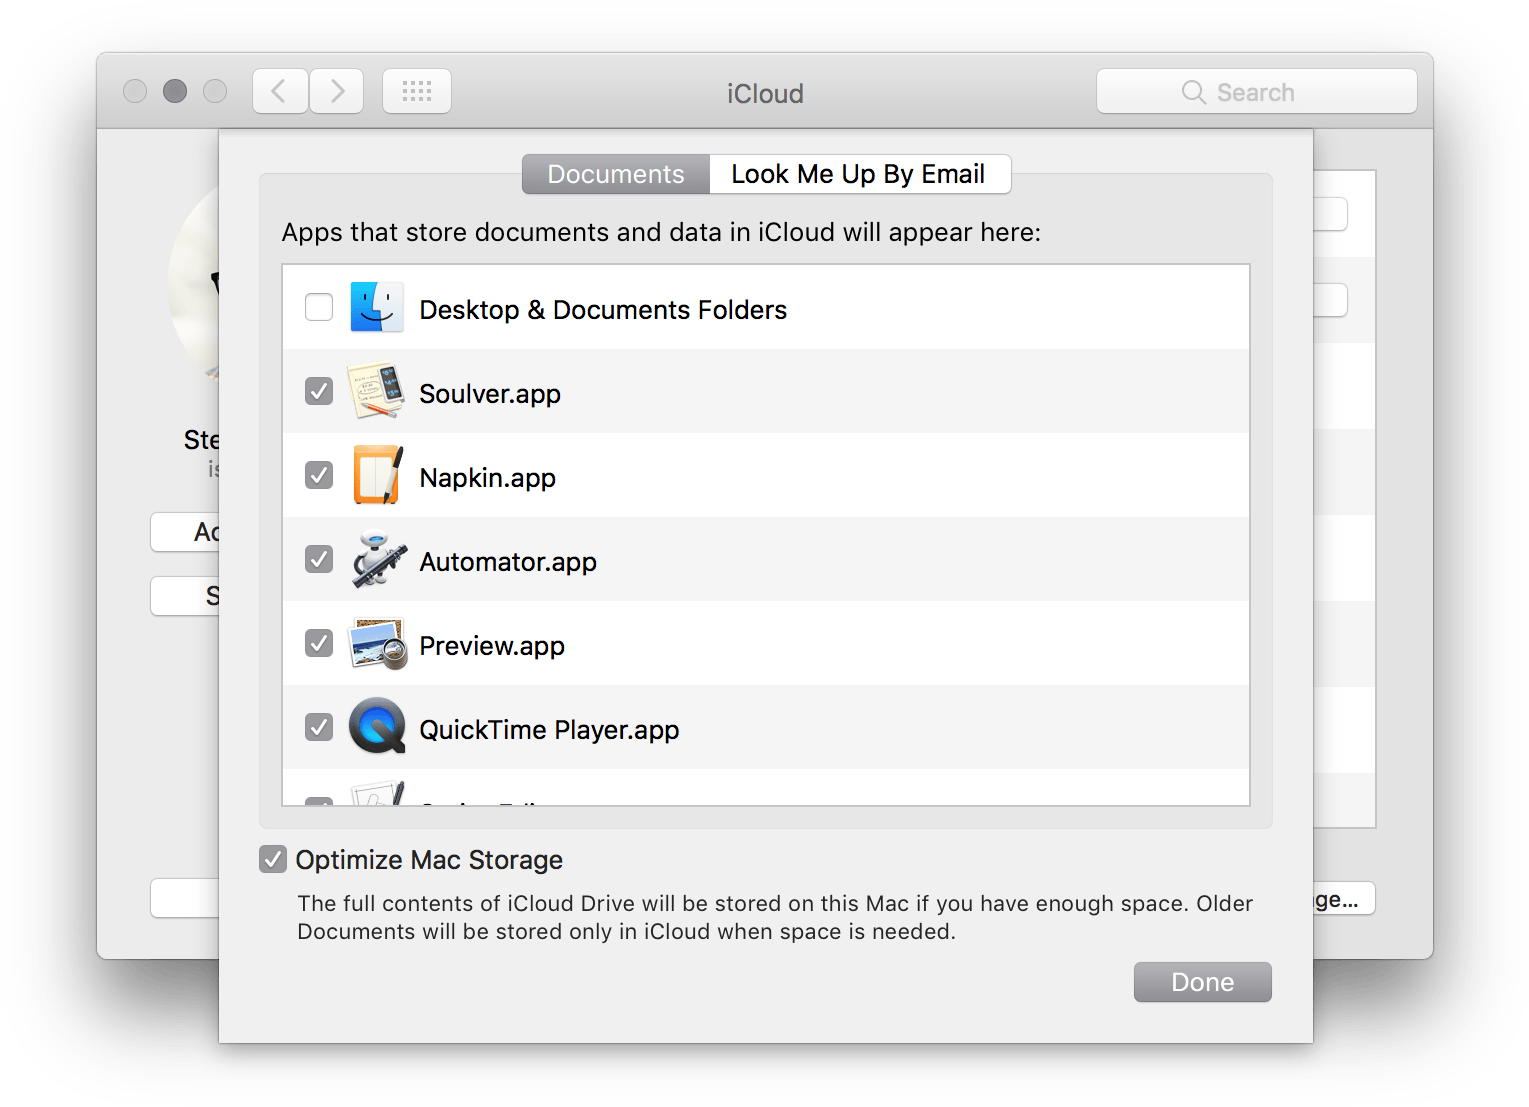Screen dimensions: 1529x1107
Task: Select the Soulver.app row text
Action: point(490,394)
